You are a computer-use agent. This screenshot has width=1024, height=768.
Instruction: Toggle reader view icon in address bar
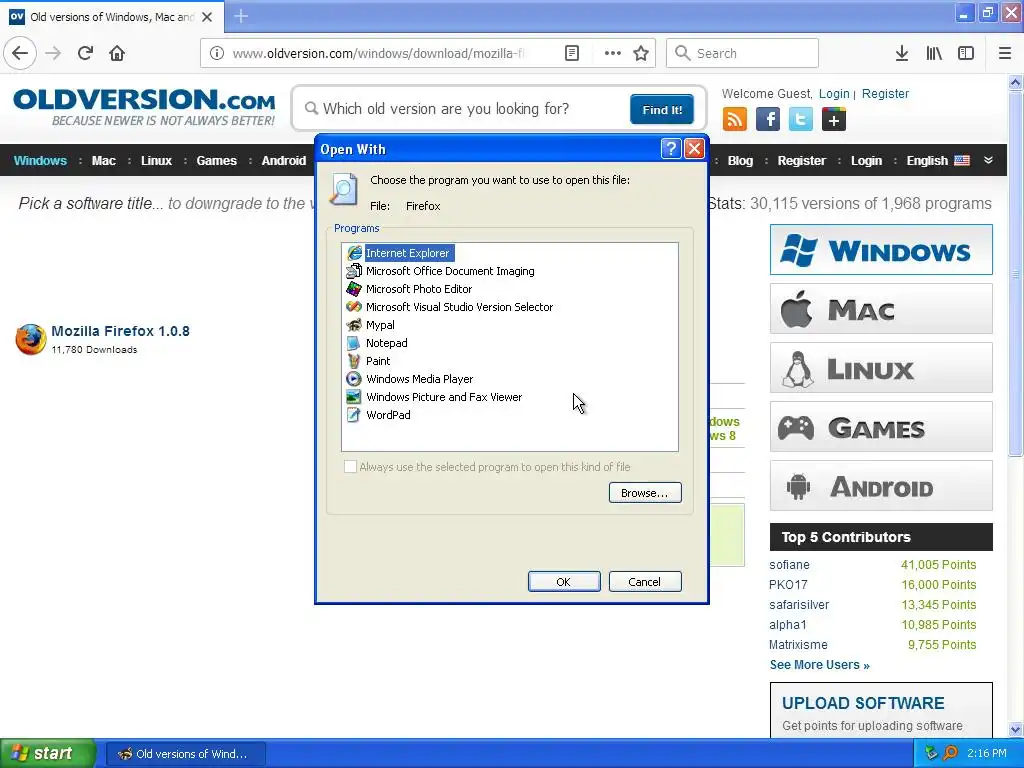click(x=571, y=53)
